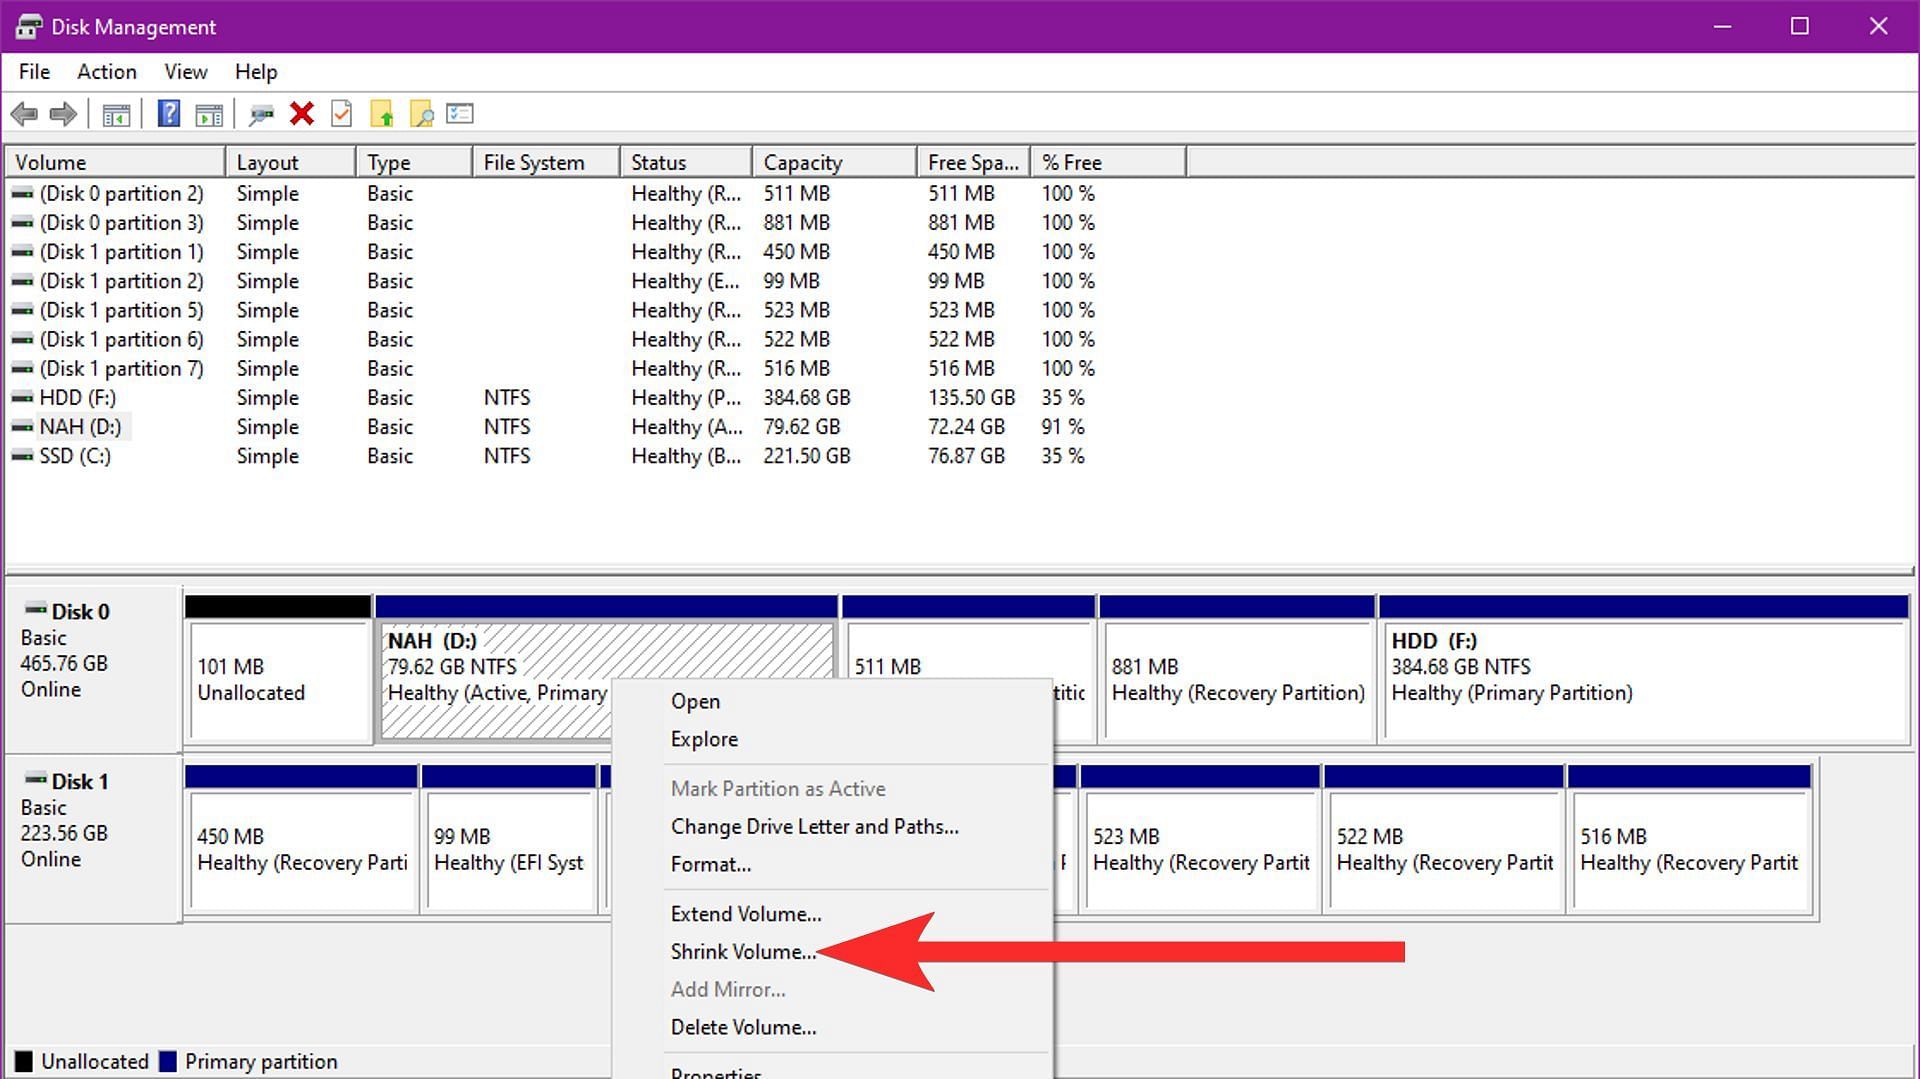
Task: Choose Explore from the context menu
Action: [832, 740]
